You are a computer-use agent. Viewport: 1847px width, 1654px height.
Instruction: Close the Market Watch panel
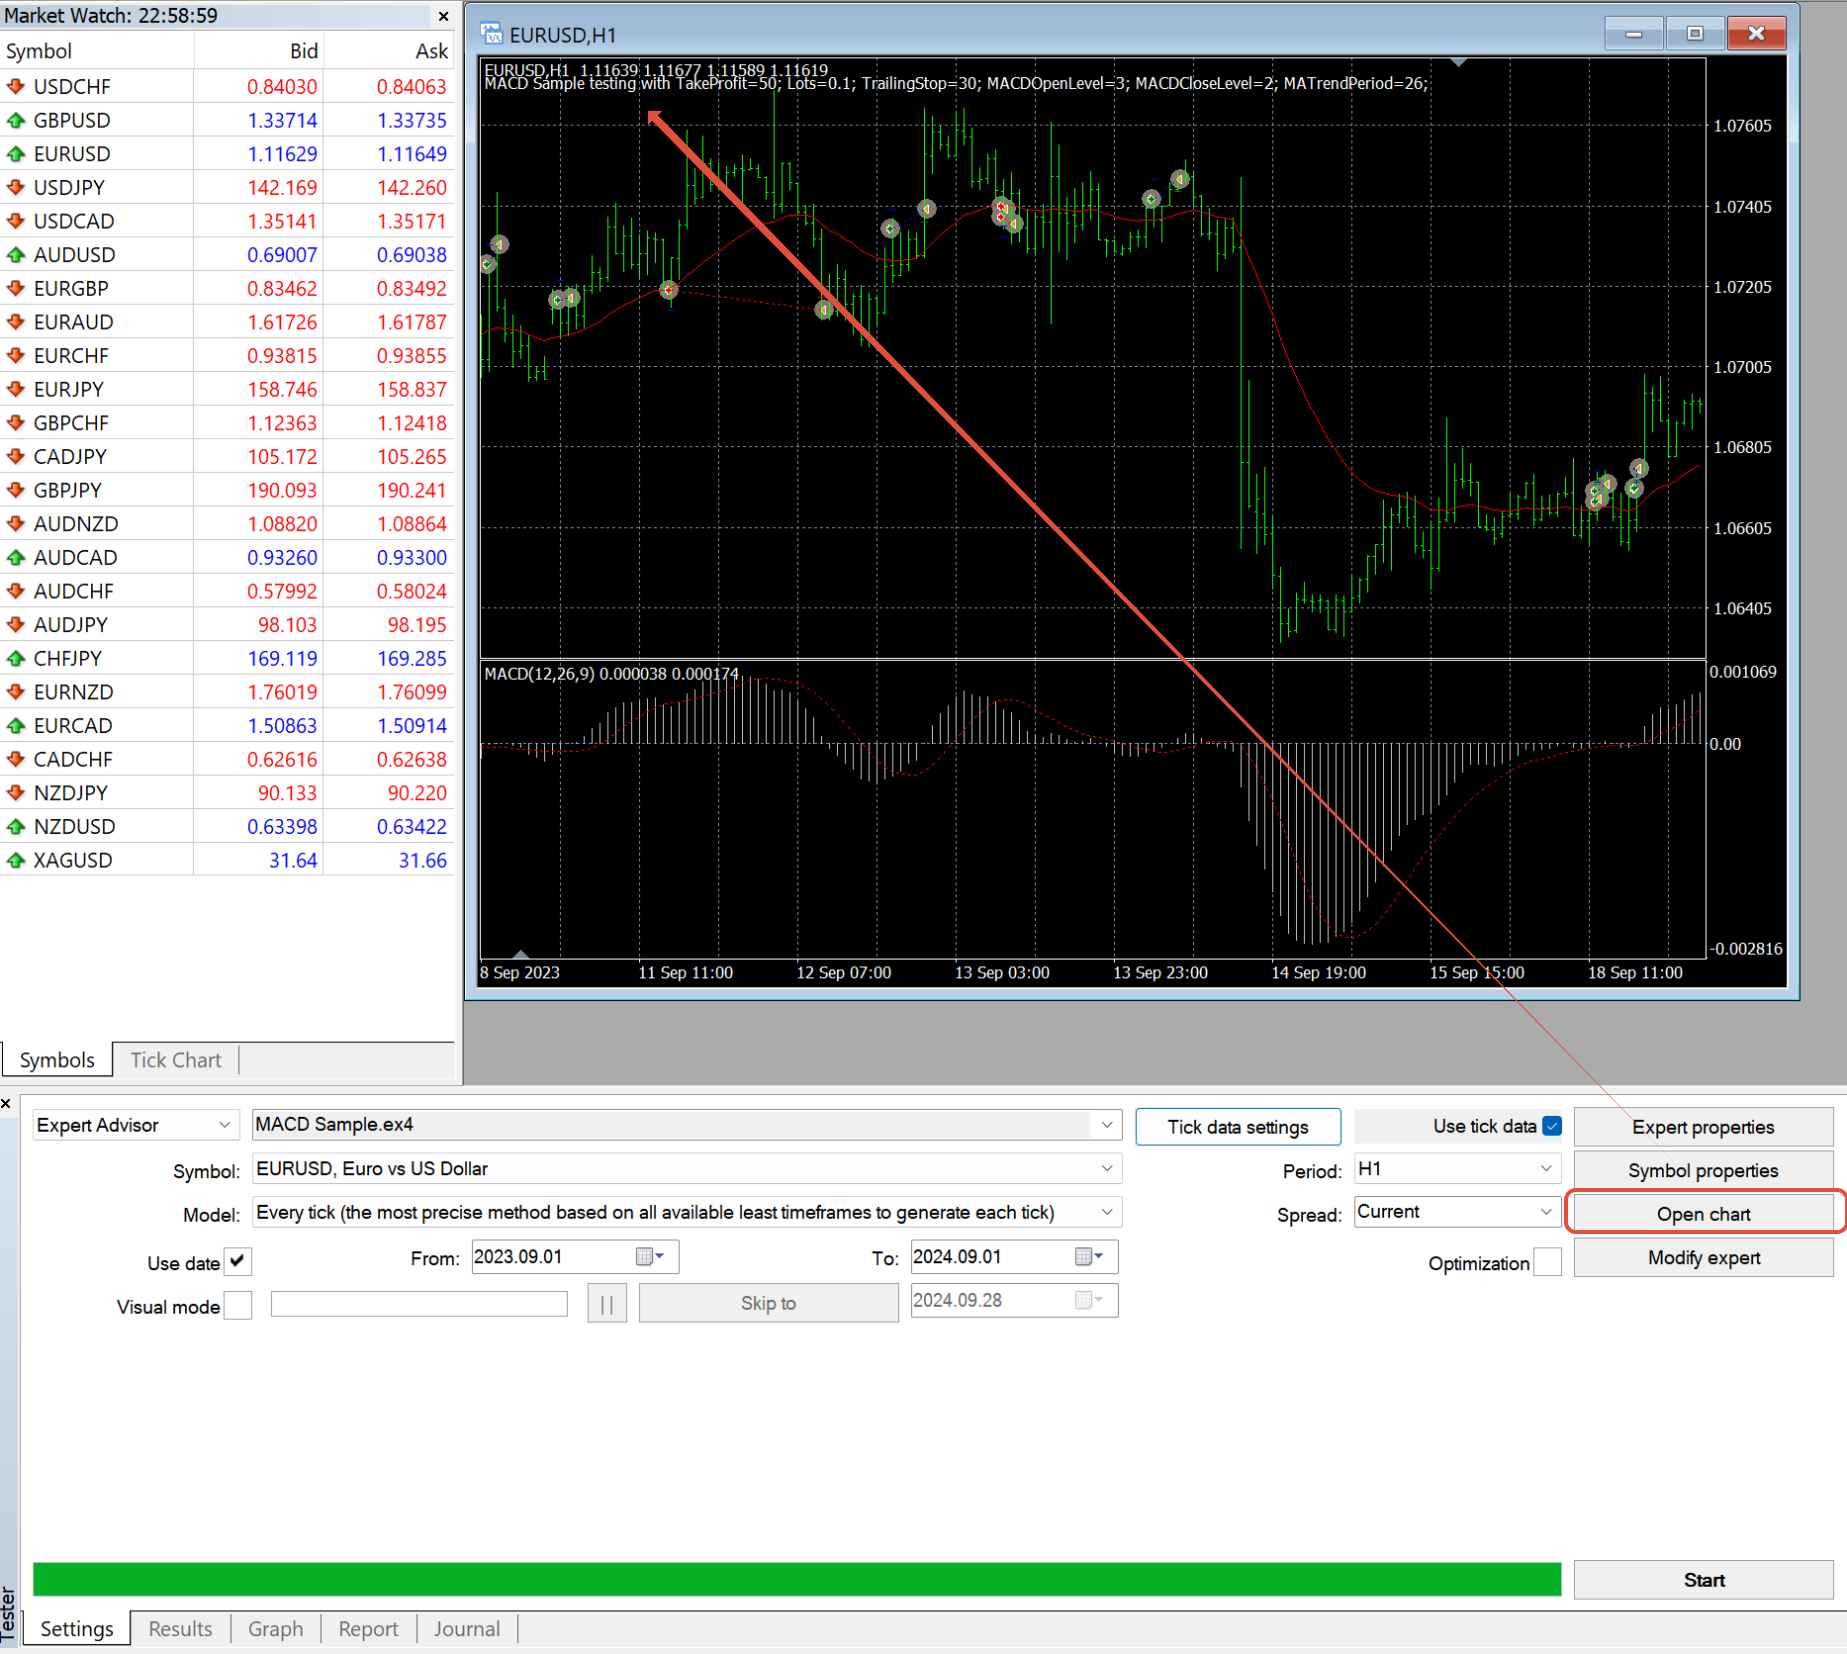[x=443, y=16]
